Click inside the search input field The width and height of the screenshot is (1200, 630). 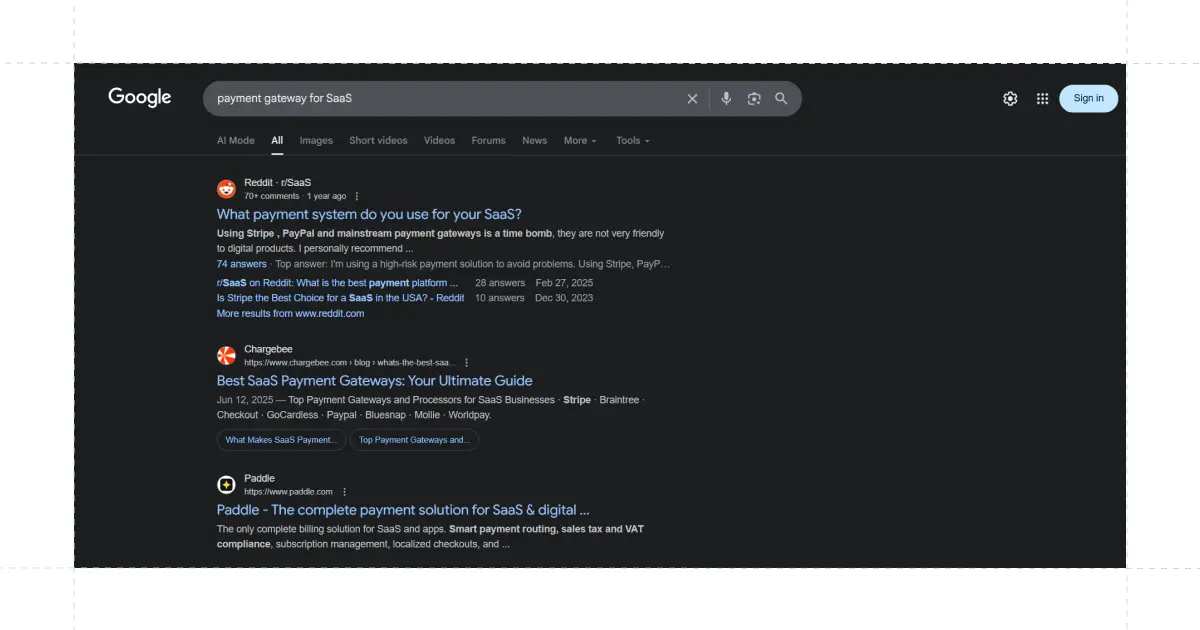coord(450,98)
